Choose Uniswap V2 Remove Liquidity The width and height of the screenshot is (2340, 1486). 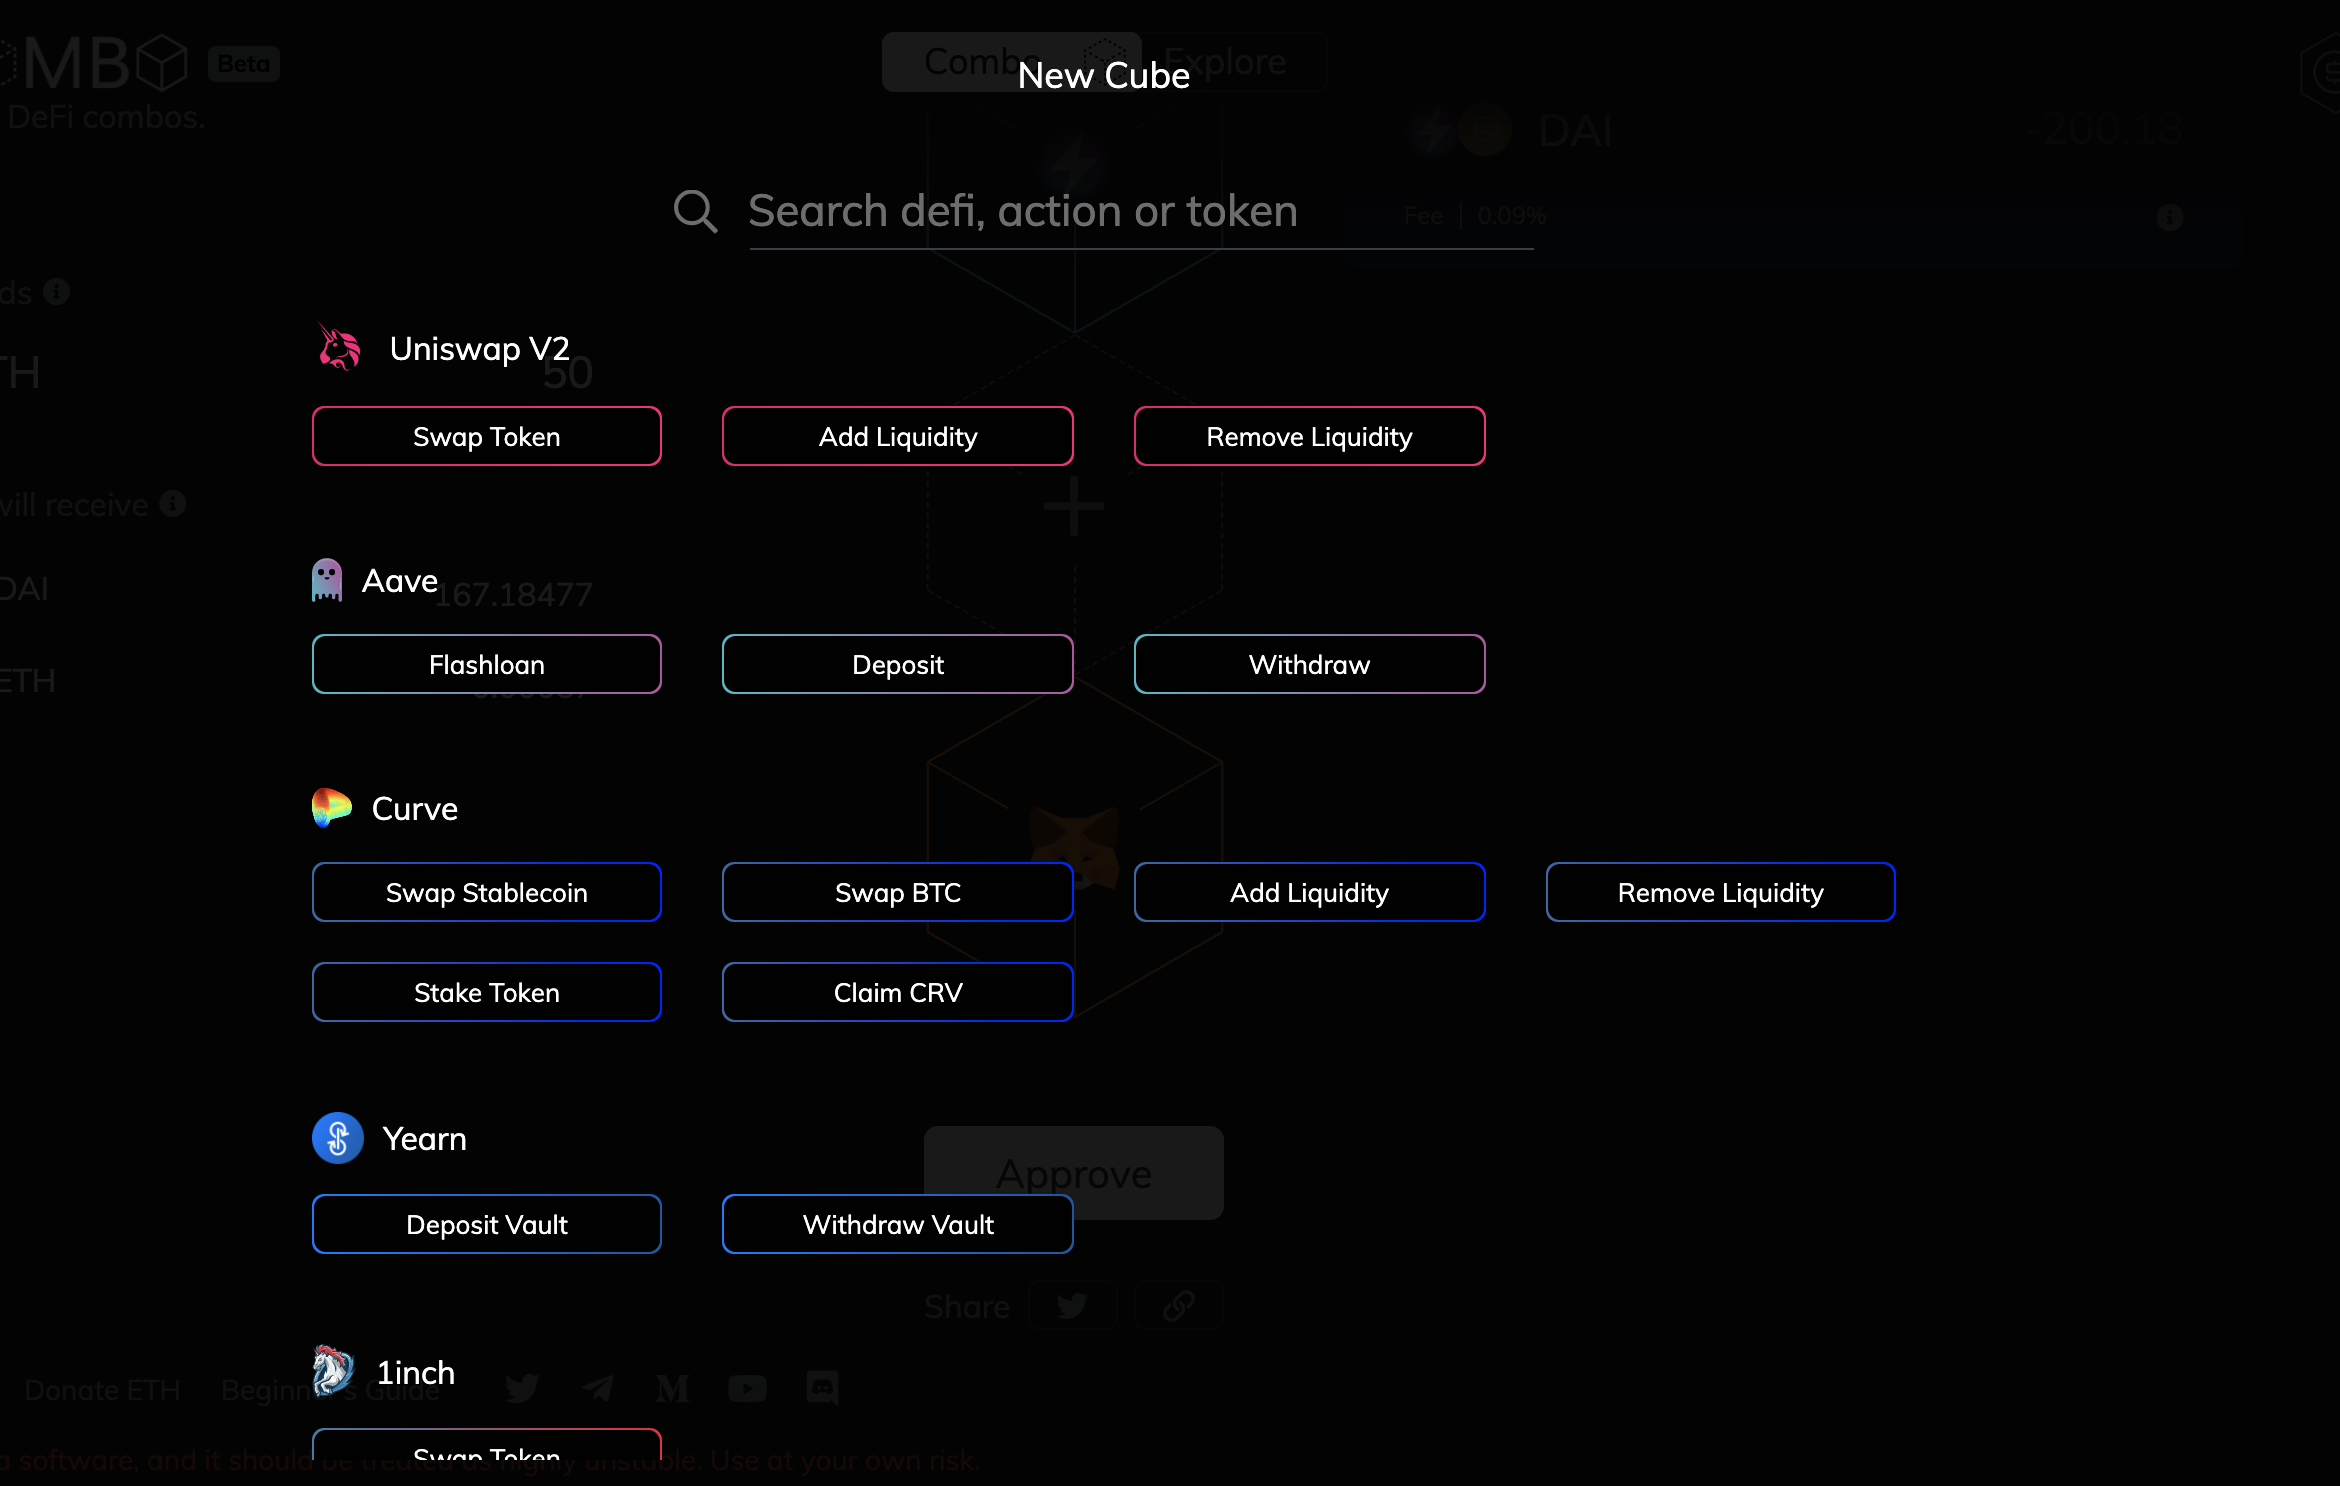(x=1309, y=436)
